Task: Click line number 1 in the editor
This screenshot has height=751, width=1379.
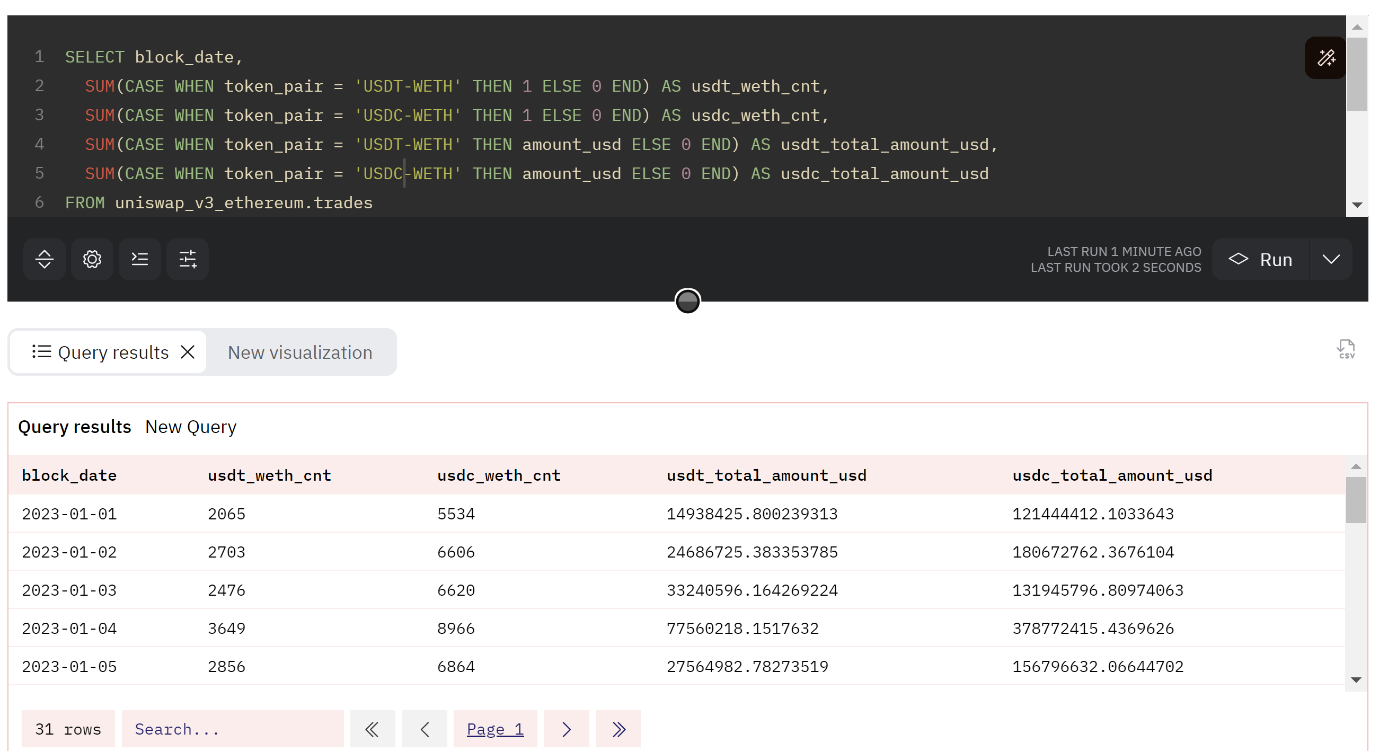Action: 39,57
